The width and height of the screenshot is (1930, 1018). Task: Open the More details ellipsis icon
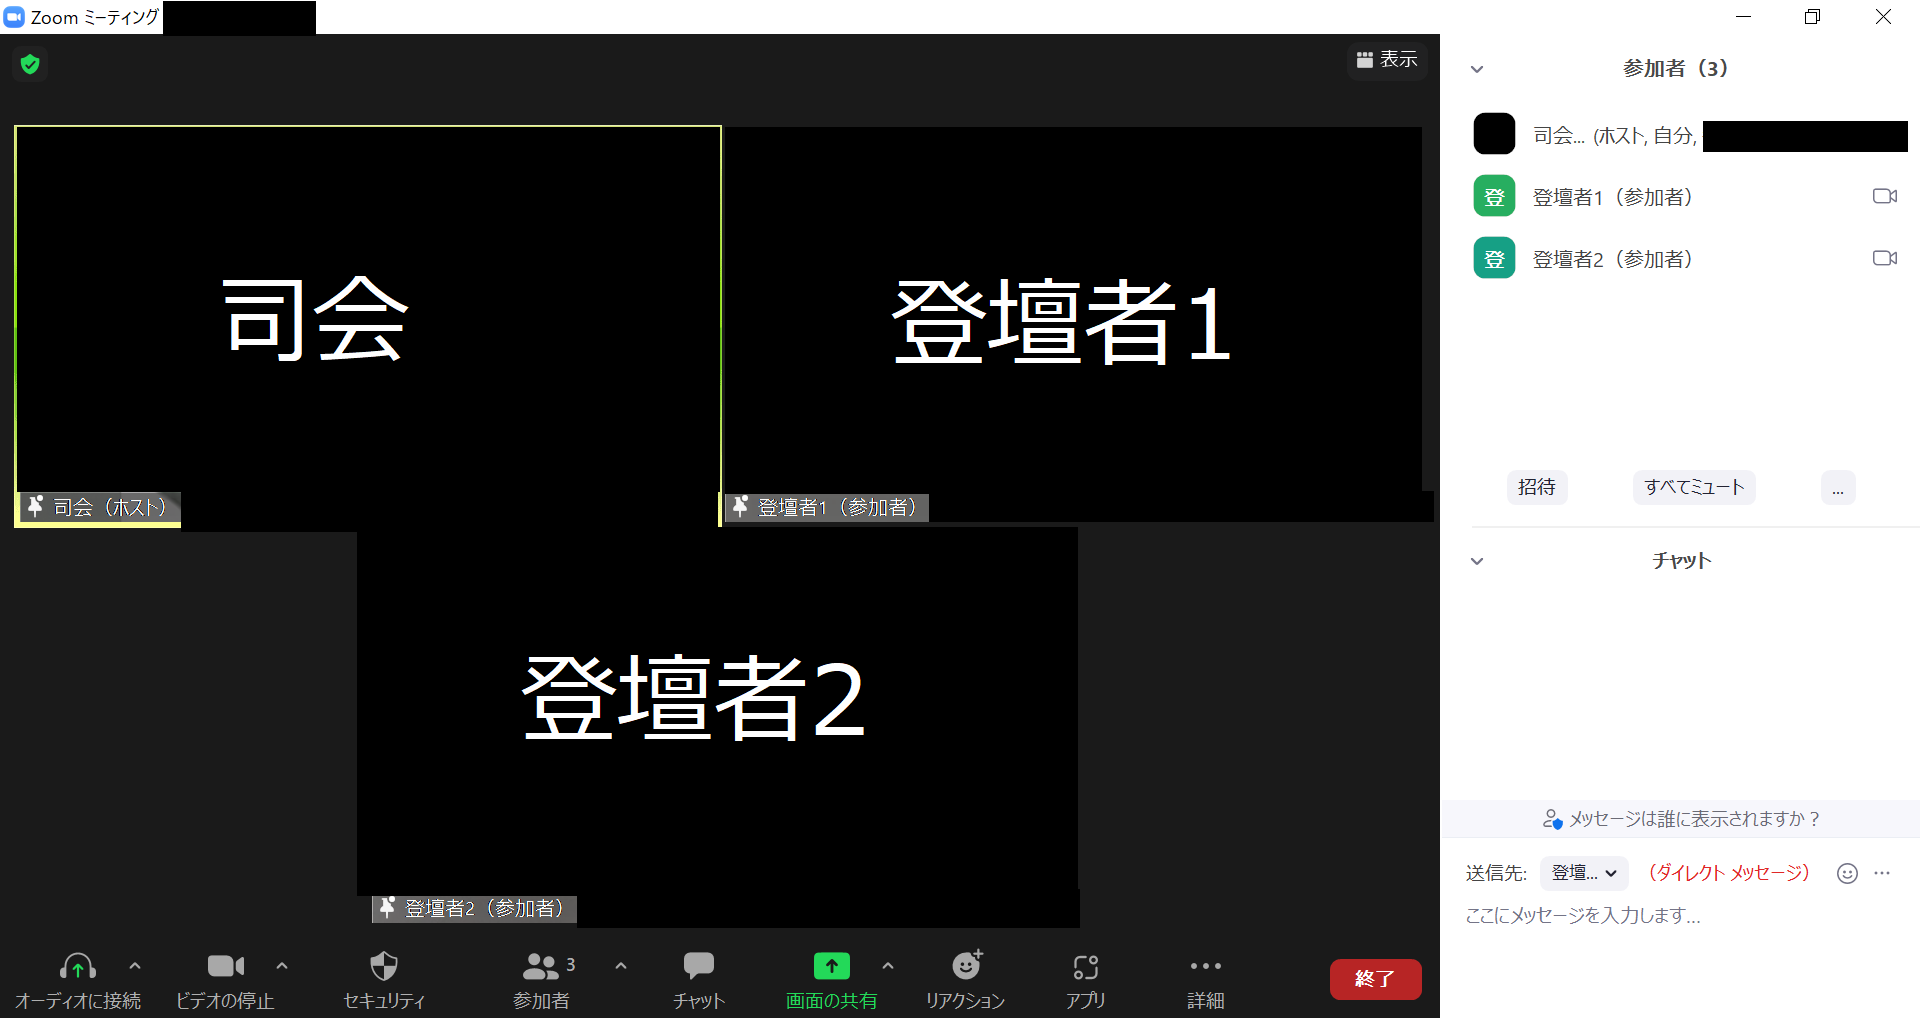pos(1205,967)
